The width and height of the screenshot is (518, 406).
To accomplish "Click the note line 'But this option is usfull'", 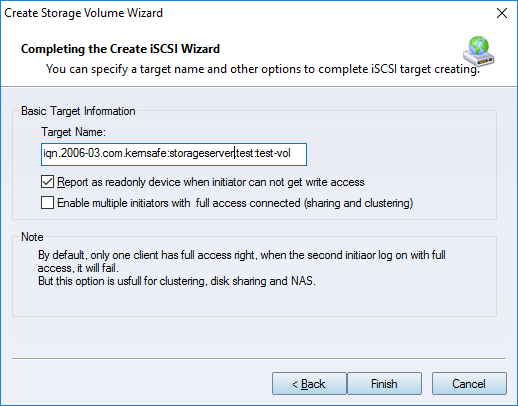I will pos(177,281).
